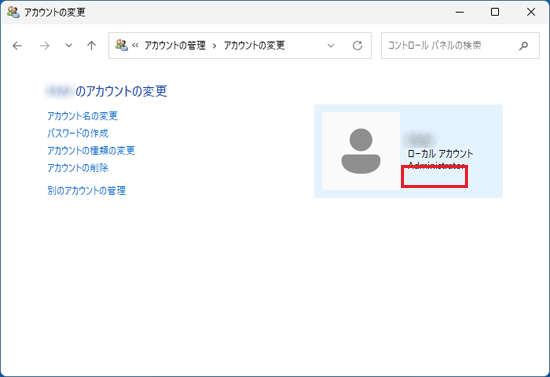
Task: Open パスワードの作成 link
Action: (78, 133)
